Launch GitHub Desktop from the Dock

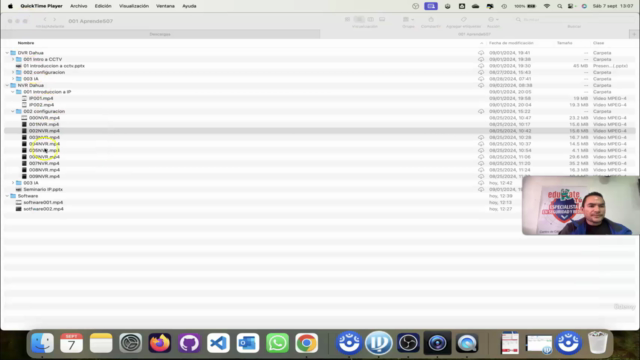189,343
